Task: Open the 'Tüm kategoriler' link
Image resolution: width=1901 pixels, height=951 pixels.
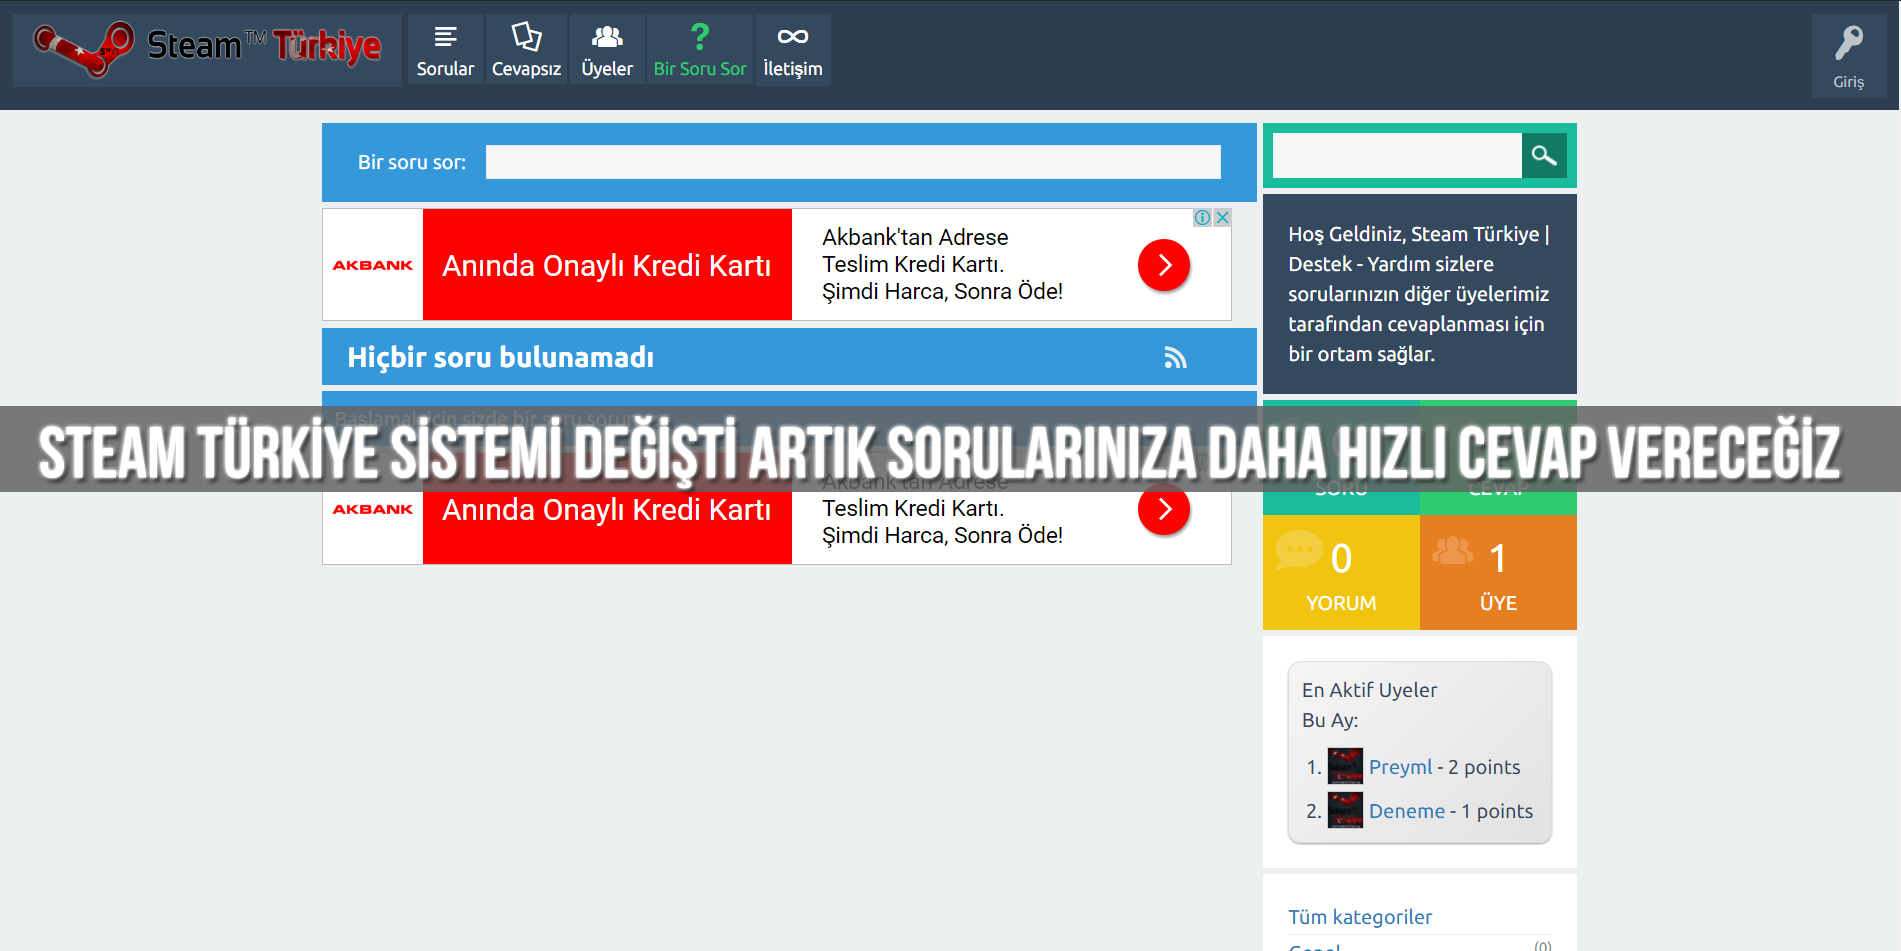Action: click(1360, 917)
